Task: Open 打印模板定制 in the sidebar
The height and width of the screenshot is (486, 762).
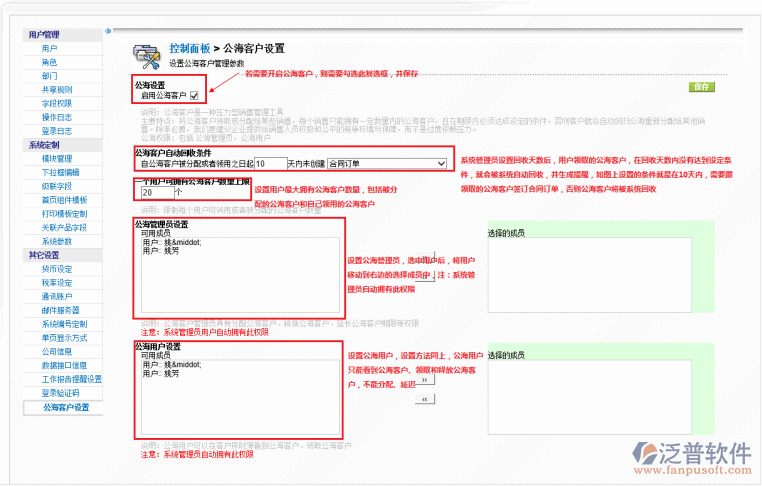Action: click(65, 214)
